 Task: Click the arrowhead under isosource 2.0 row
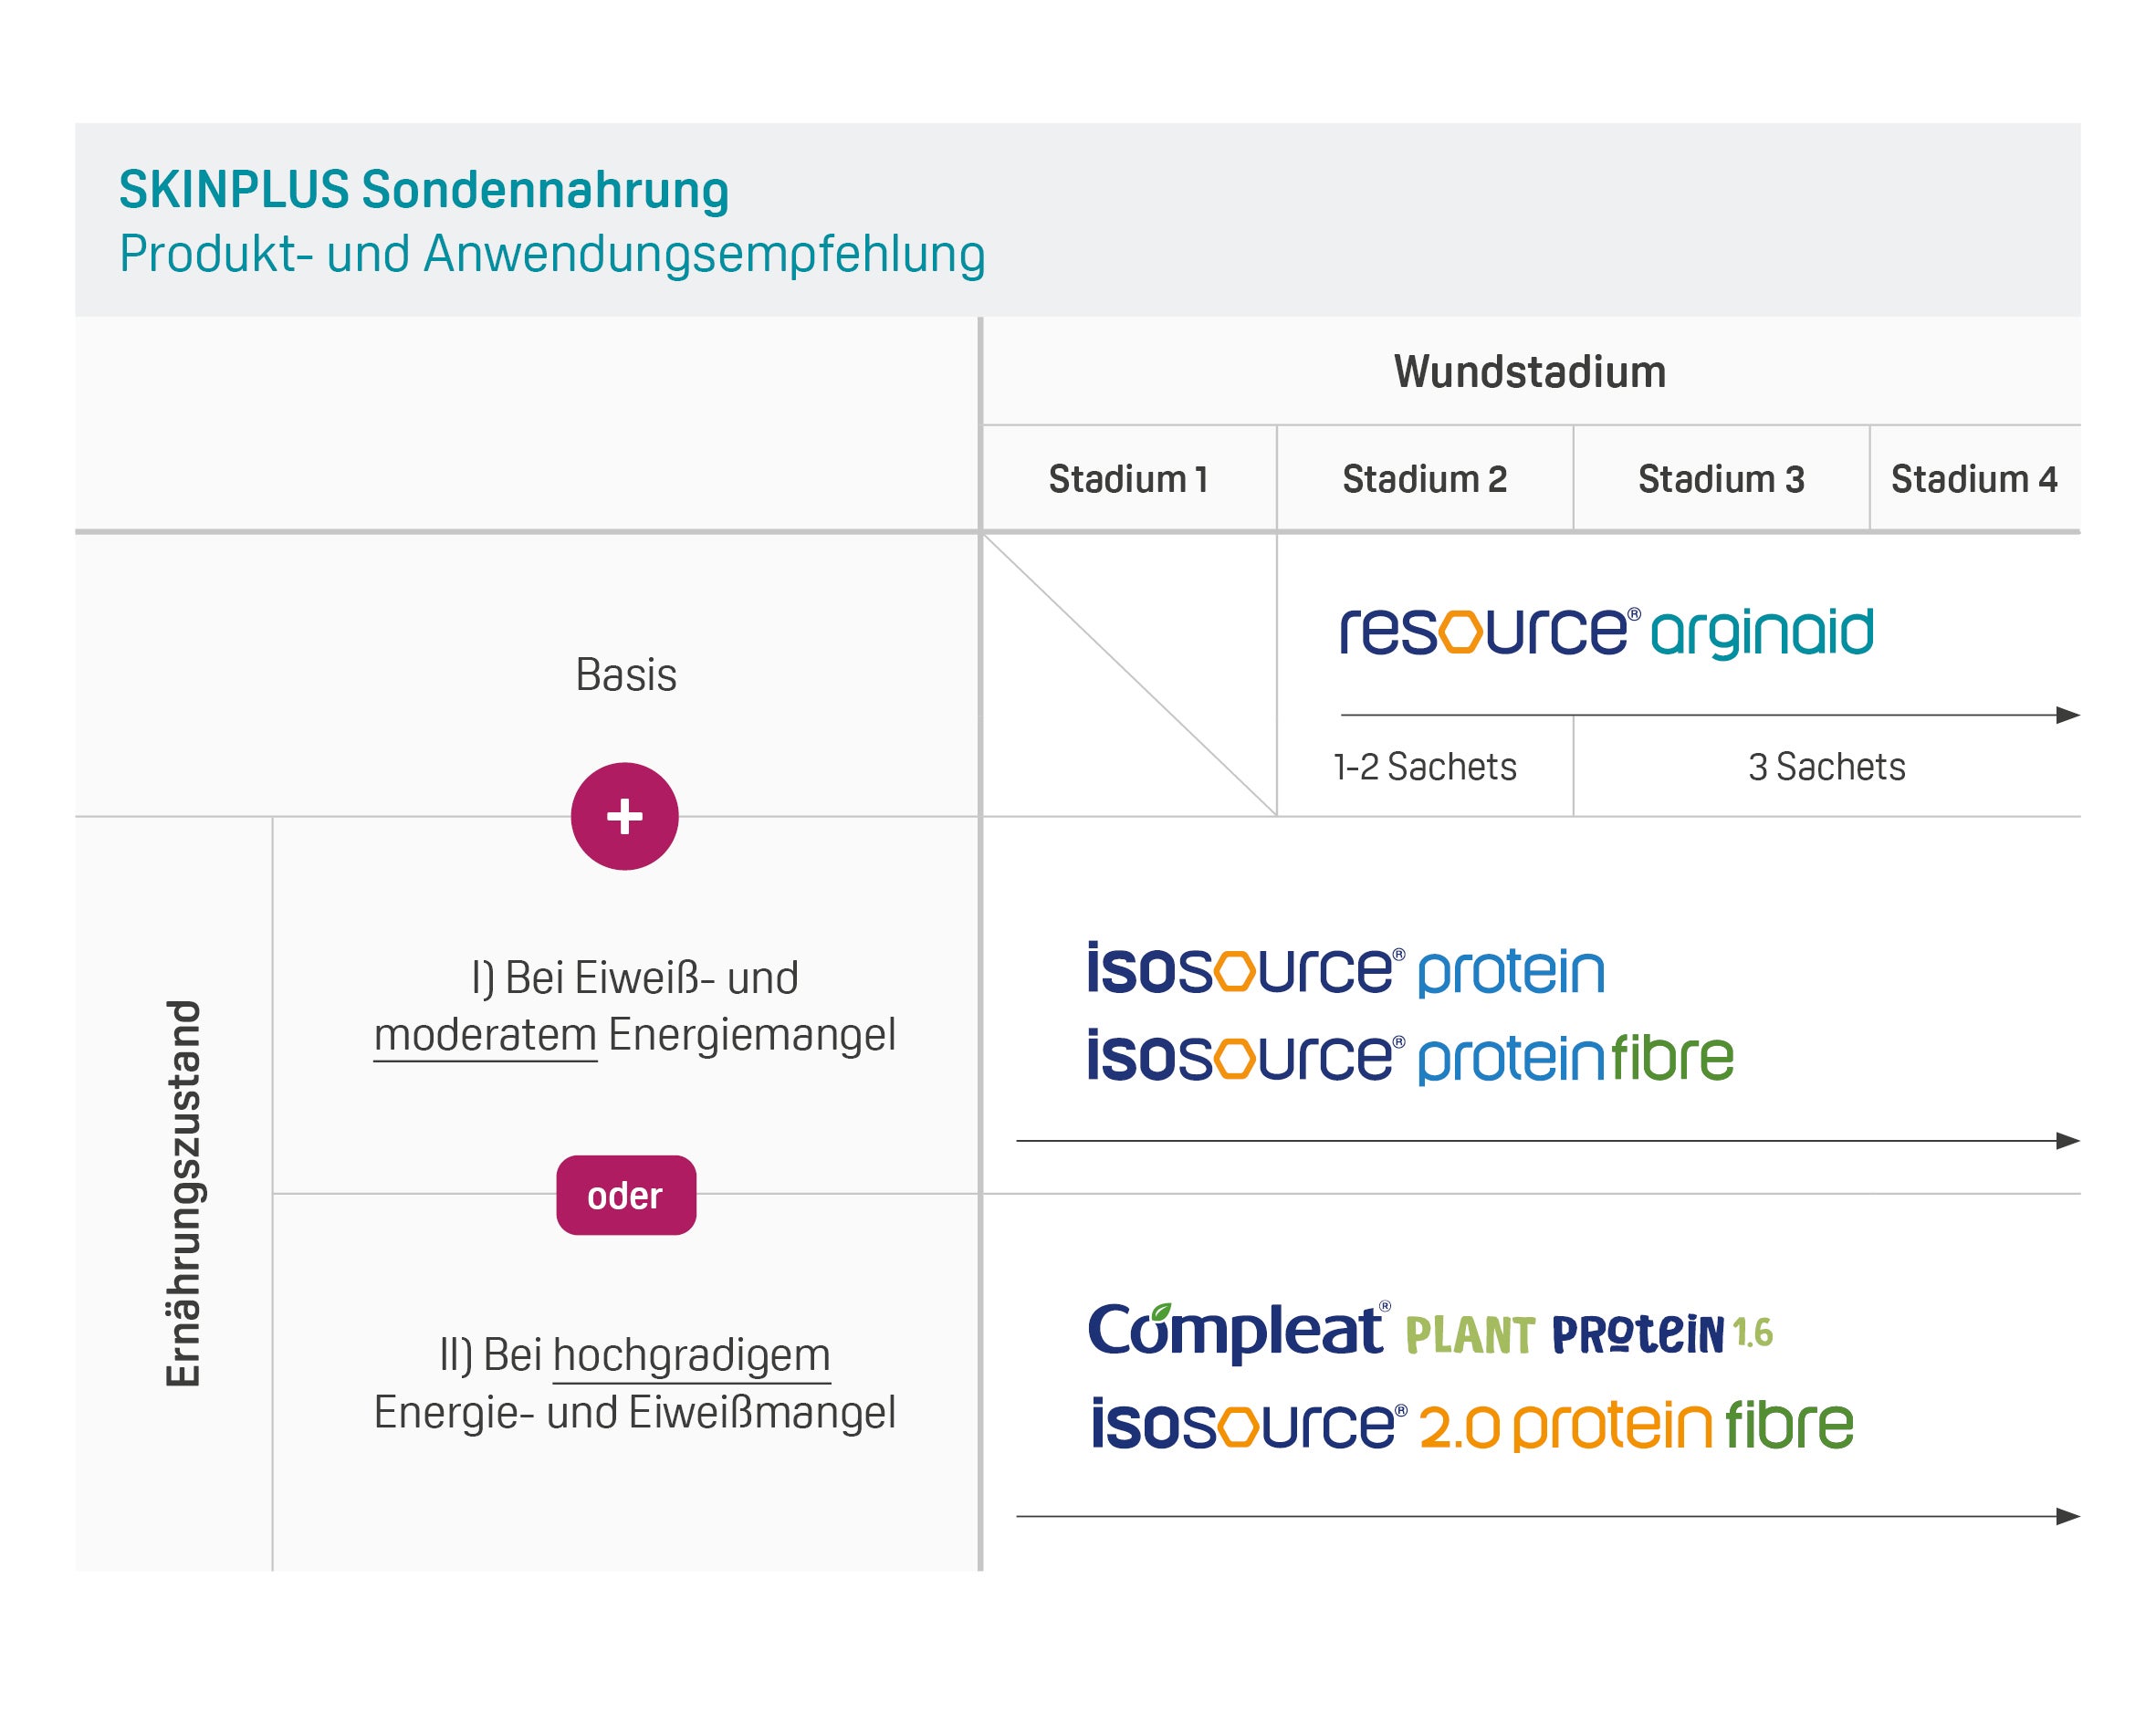[x=2067, y=1517]
